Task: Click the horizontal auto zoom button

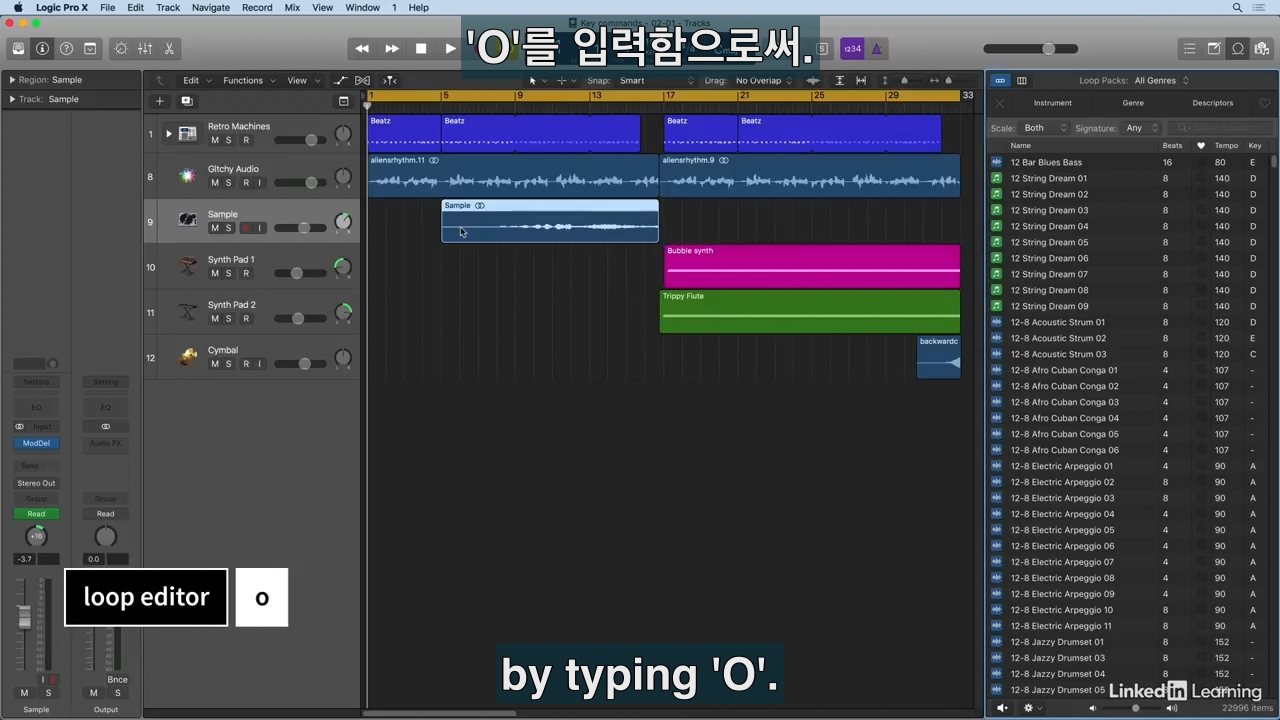Action: tap(861, 80)
